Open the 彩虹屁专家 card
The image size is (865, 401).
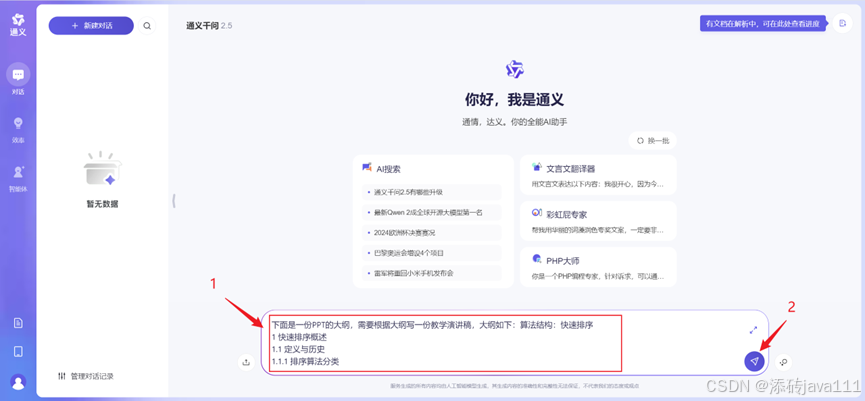point(598,221)
